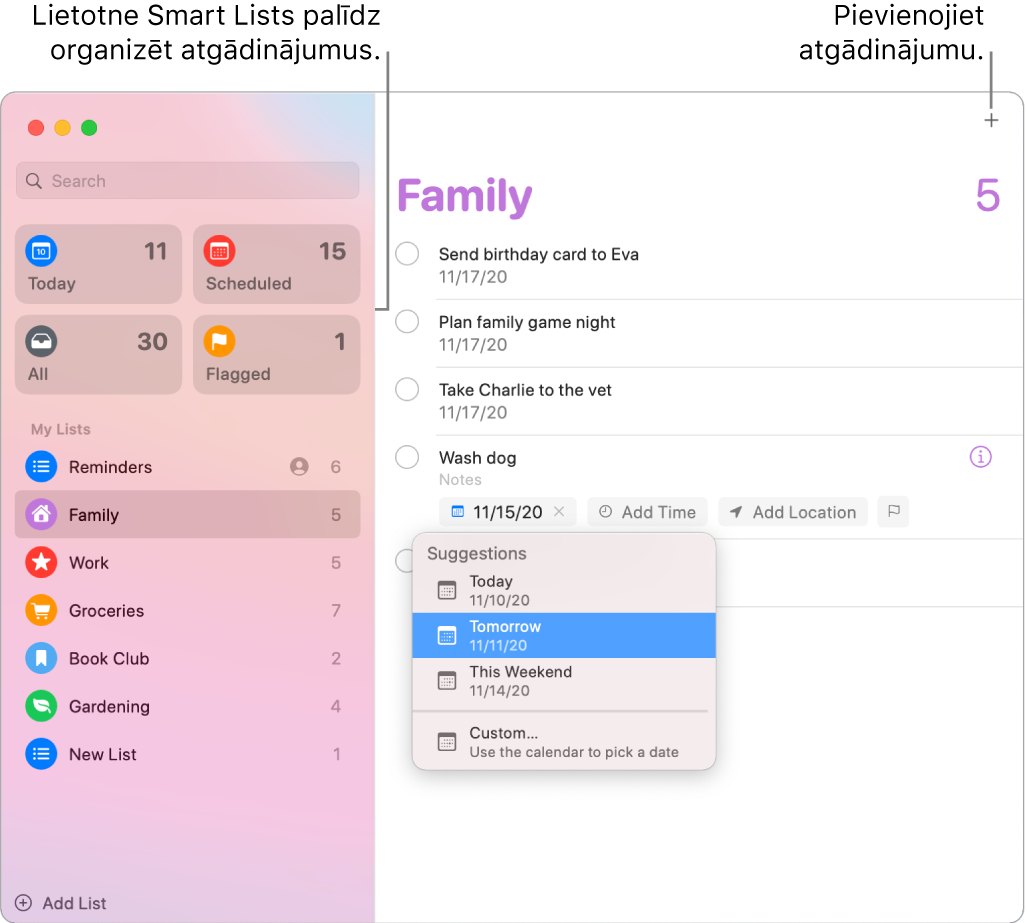Choose Today 11/10/20 suggestion
1027x923 pixels.
pos(564,590)
